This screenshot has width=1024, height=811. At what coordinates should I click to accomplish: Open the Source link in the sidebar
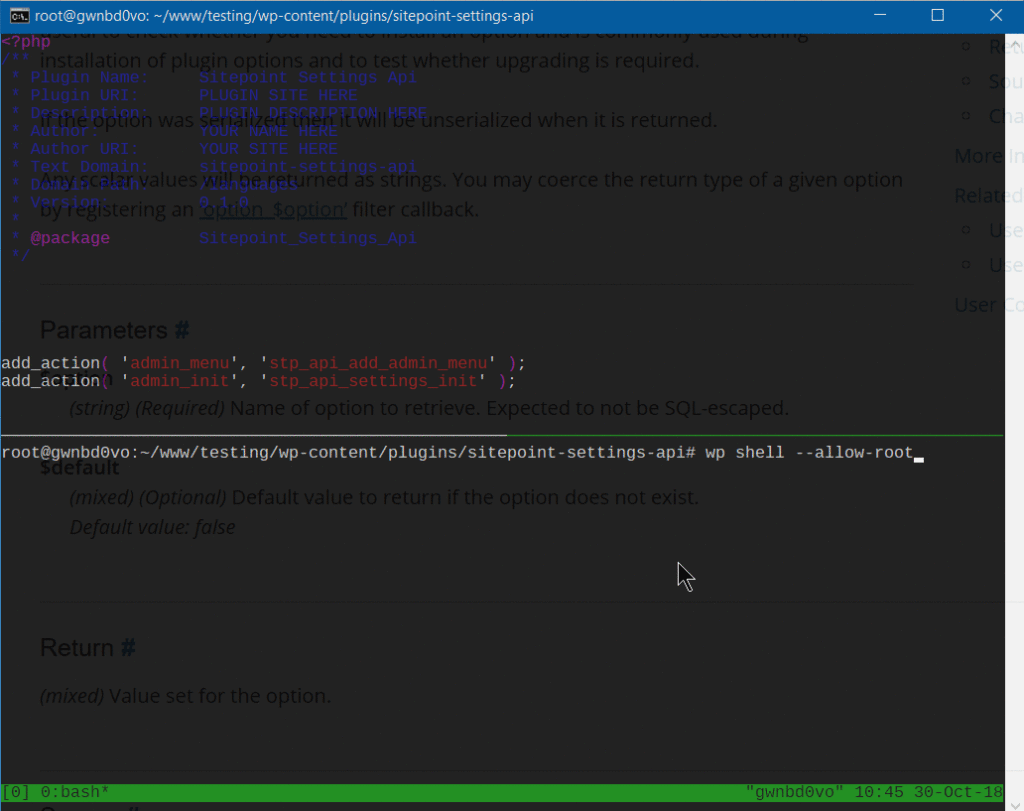click(1005, 82)
